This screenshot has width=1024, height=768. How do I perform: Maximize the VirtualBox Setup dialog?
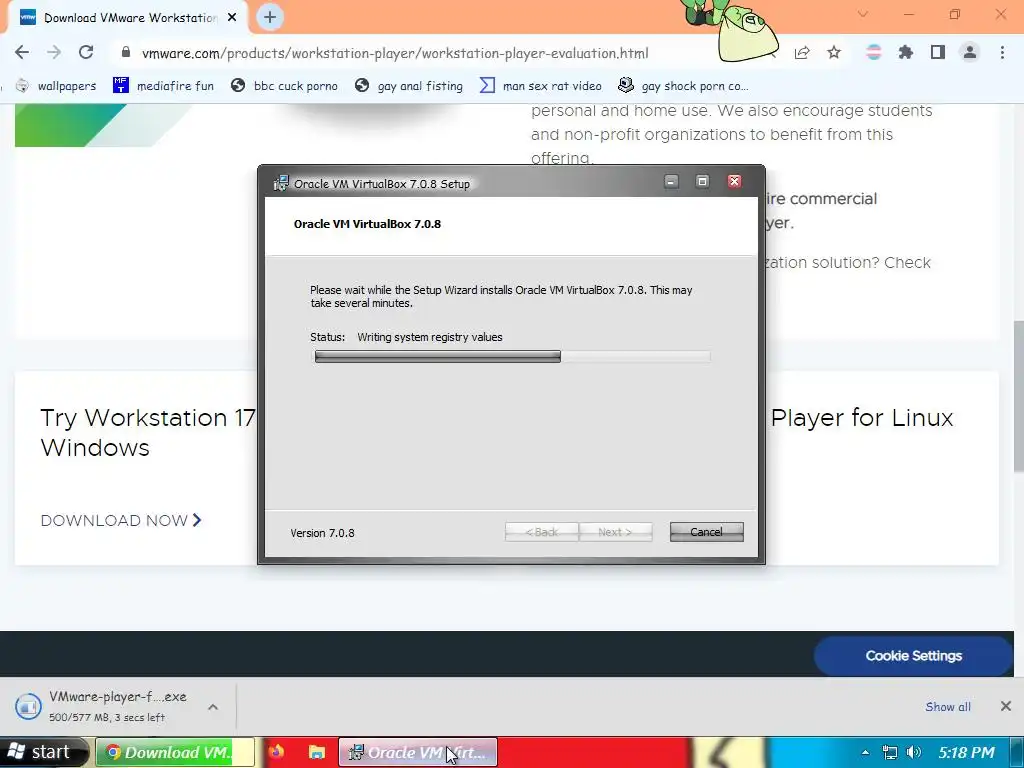[702, 182]
